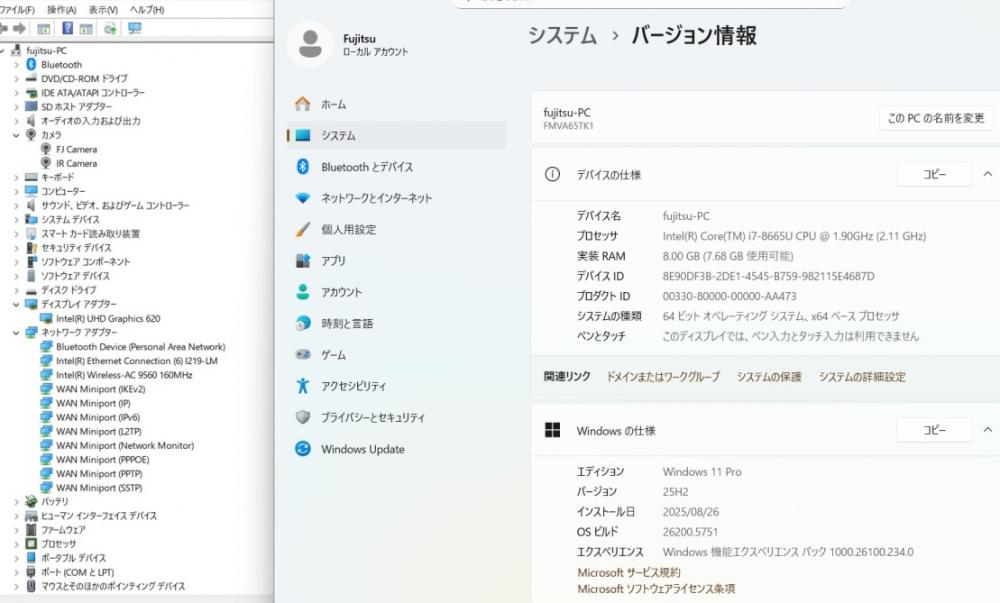The image size is (1000, 603).
Task: Expand the Bluetooth device node
Action: click(x=16, y=64)
